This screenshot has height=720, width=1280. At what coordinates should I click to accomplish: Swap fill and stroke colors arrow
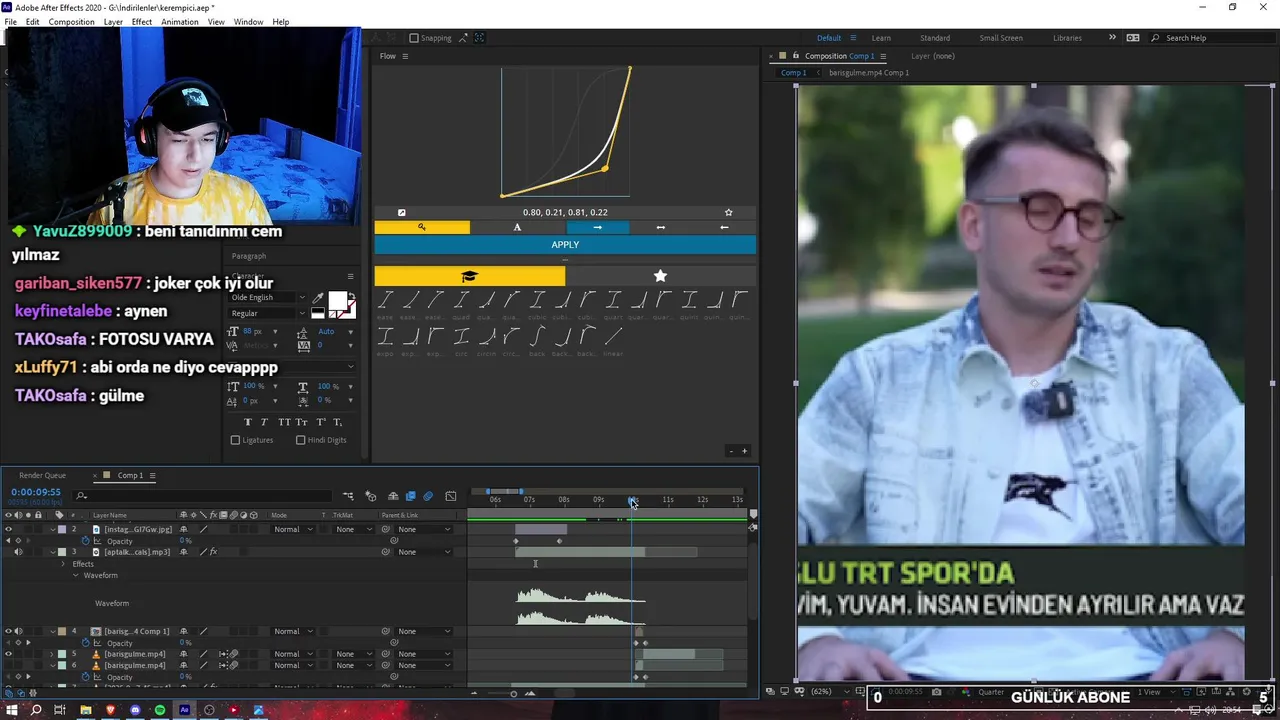click(351, 297)
